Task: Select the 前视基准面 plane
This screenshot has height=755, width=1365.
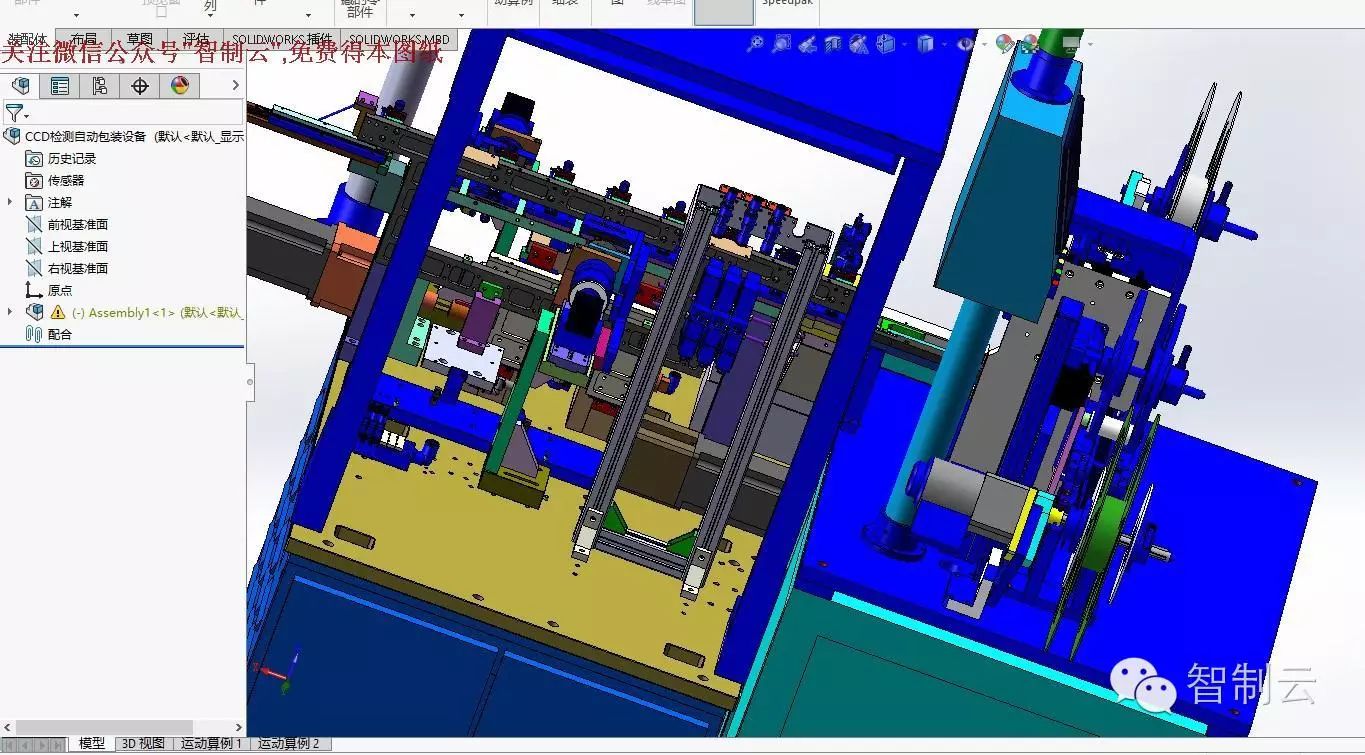Action: click(x=66, y=224)
